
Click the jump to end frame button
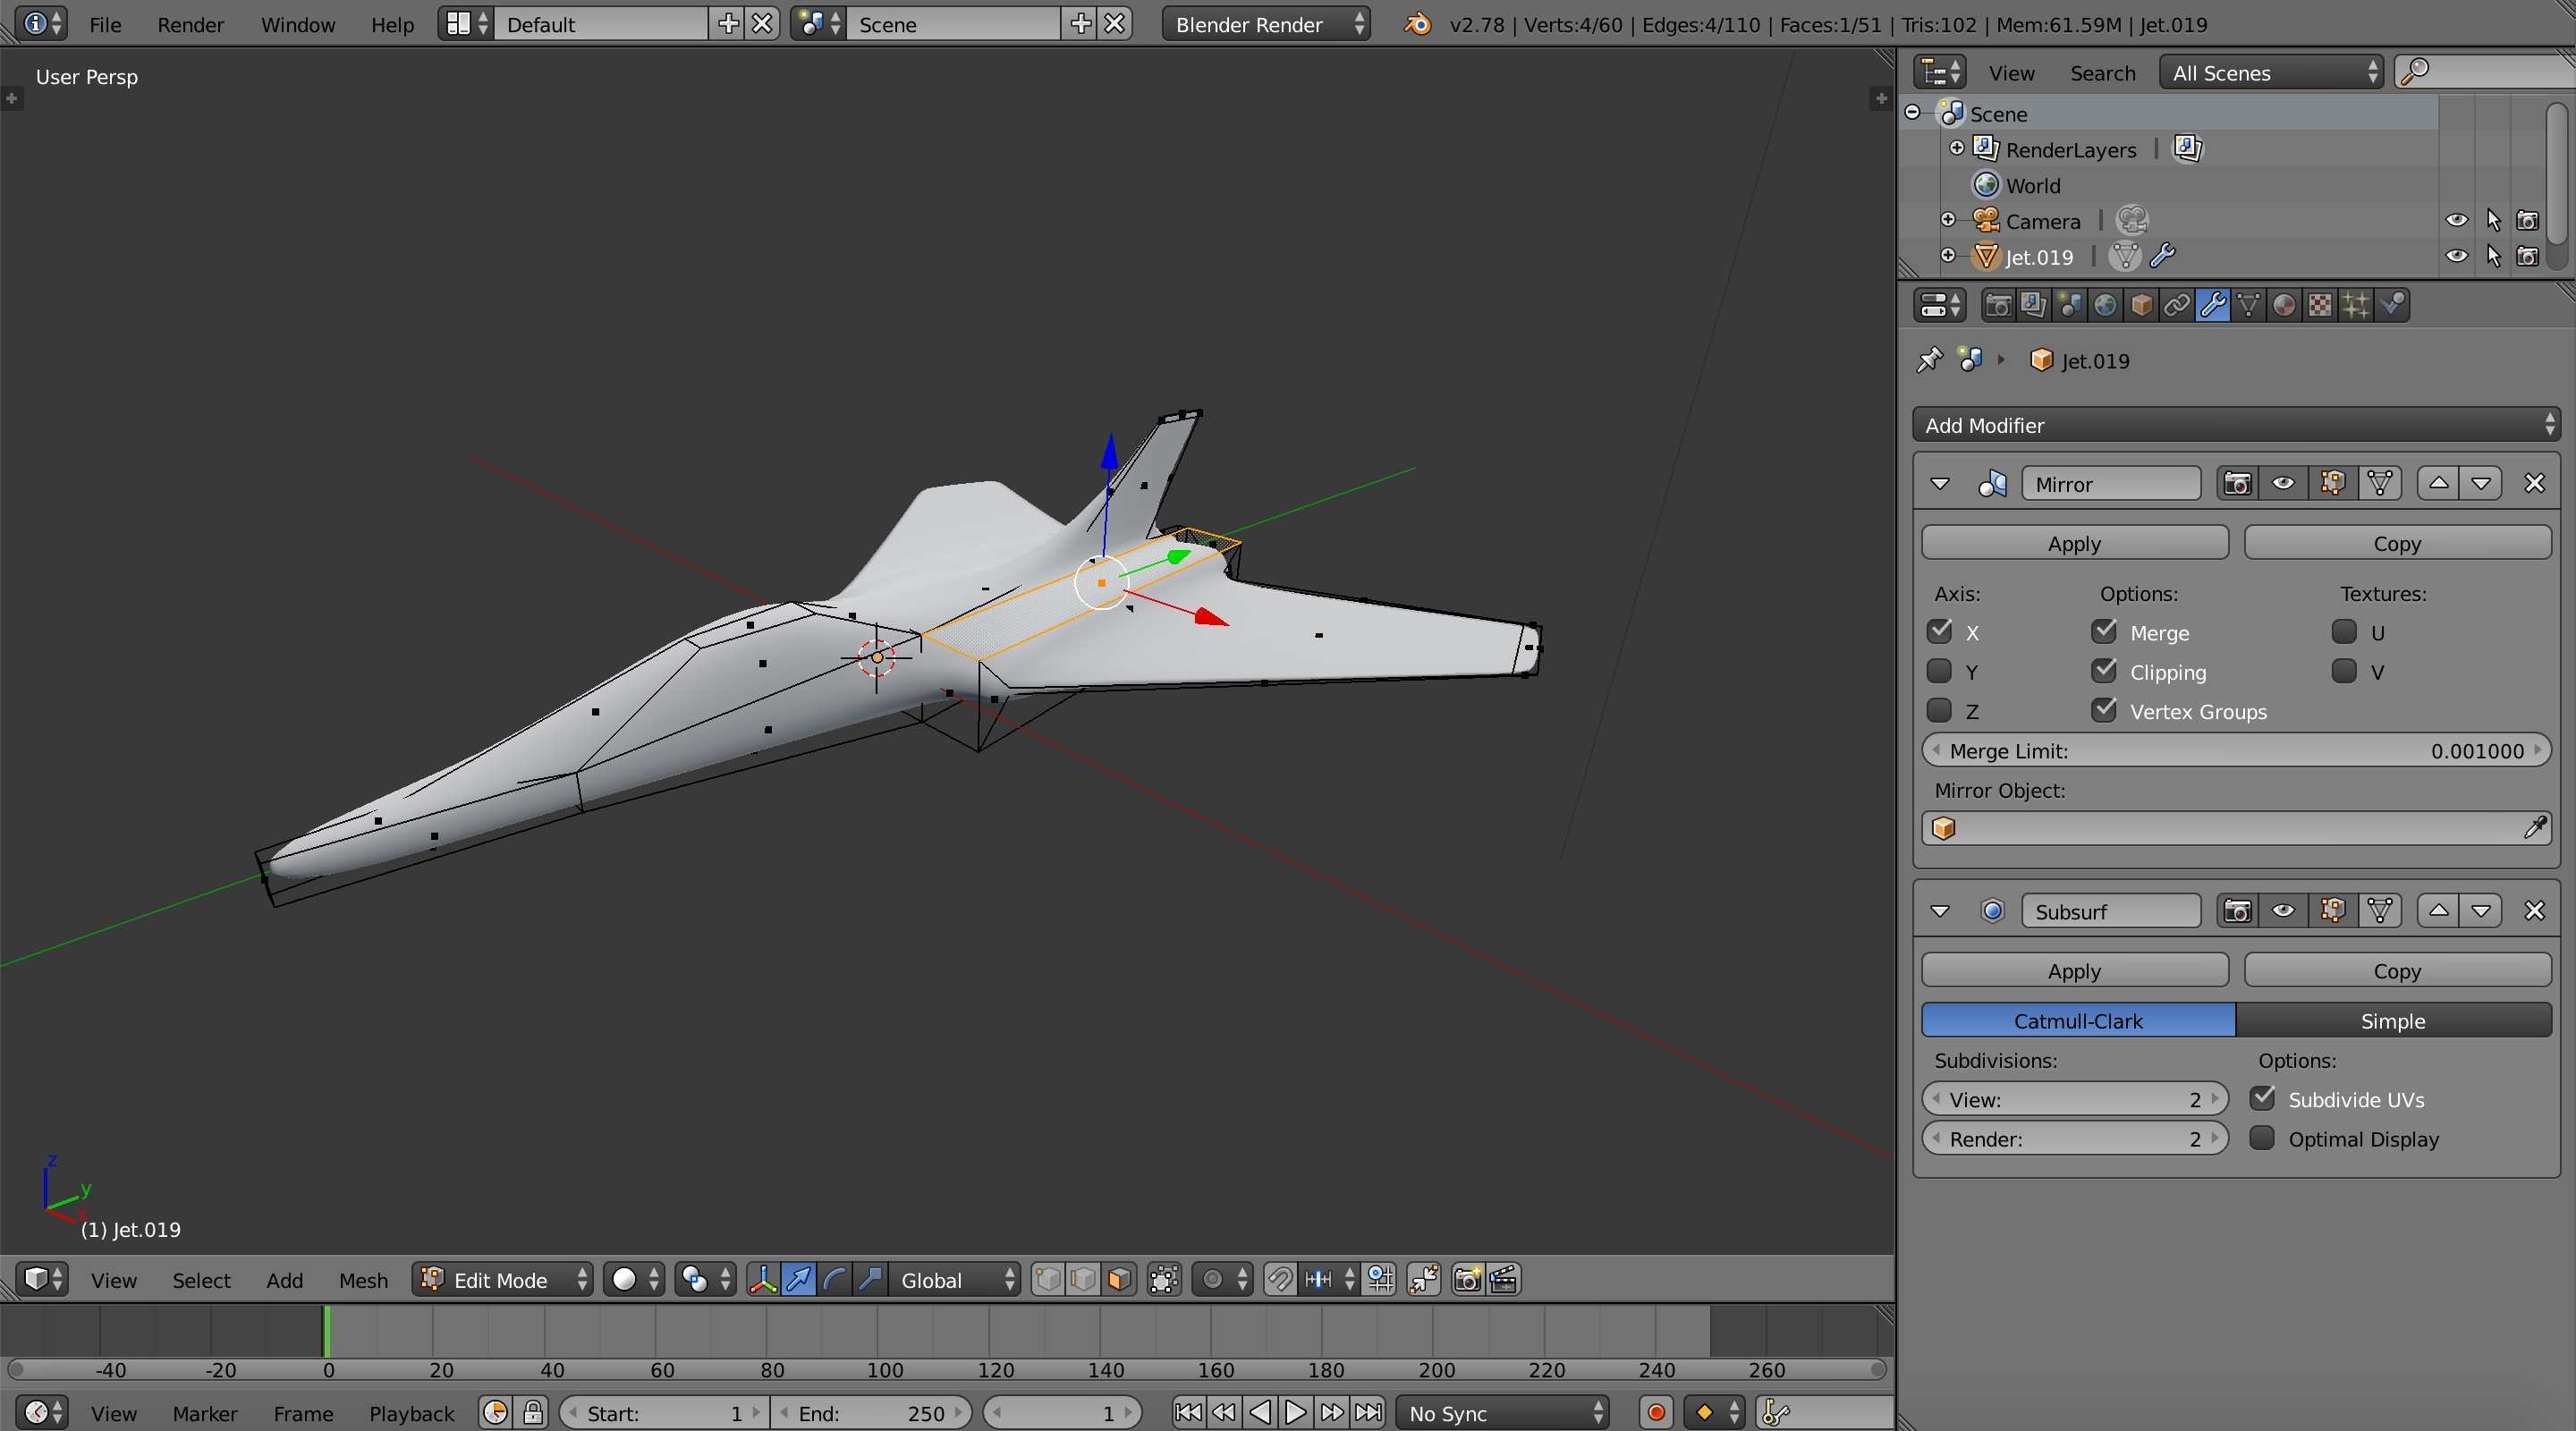click(1368, 1412)
